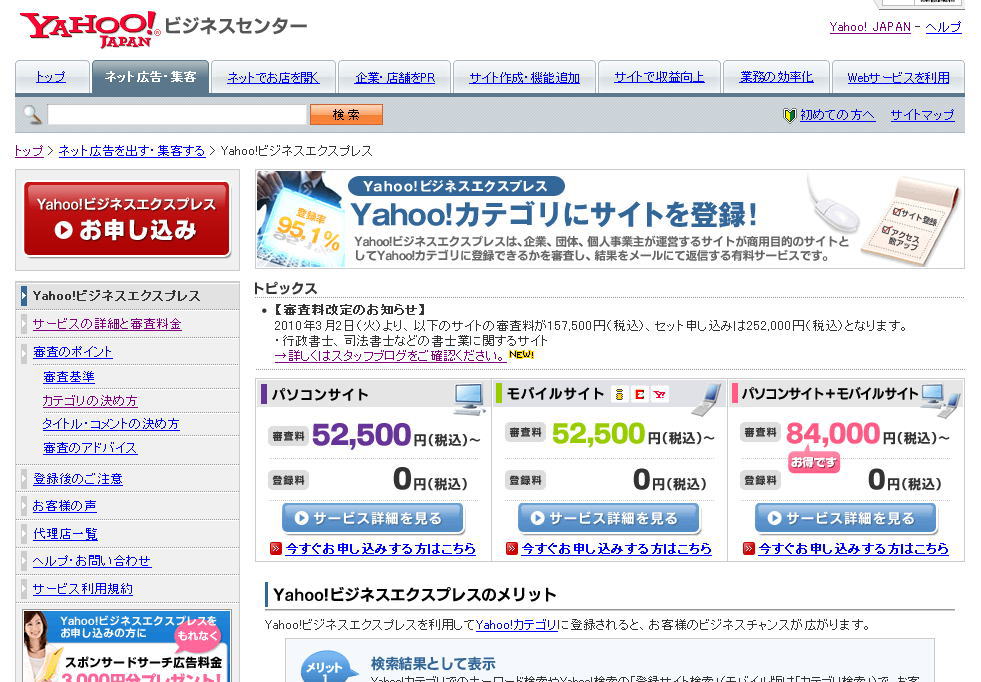The width and height of the screenshot is (981, 682).
Task: Click the スポンサードサーチ promotion banner
Action: 127,646
